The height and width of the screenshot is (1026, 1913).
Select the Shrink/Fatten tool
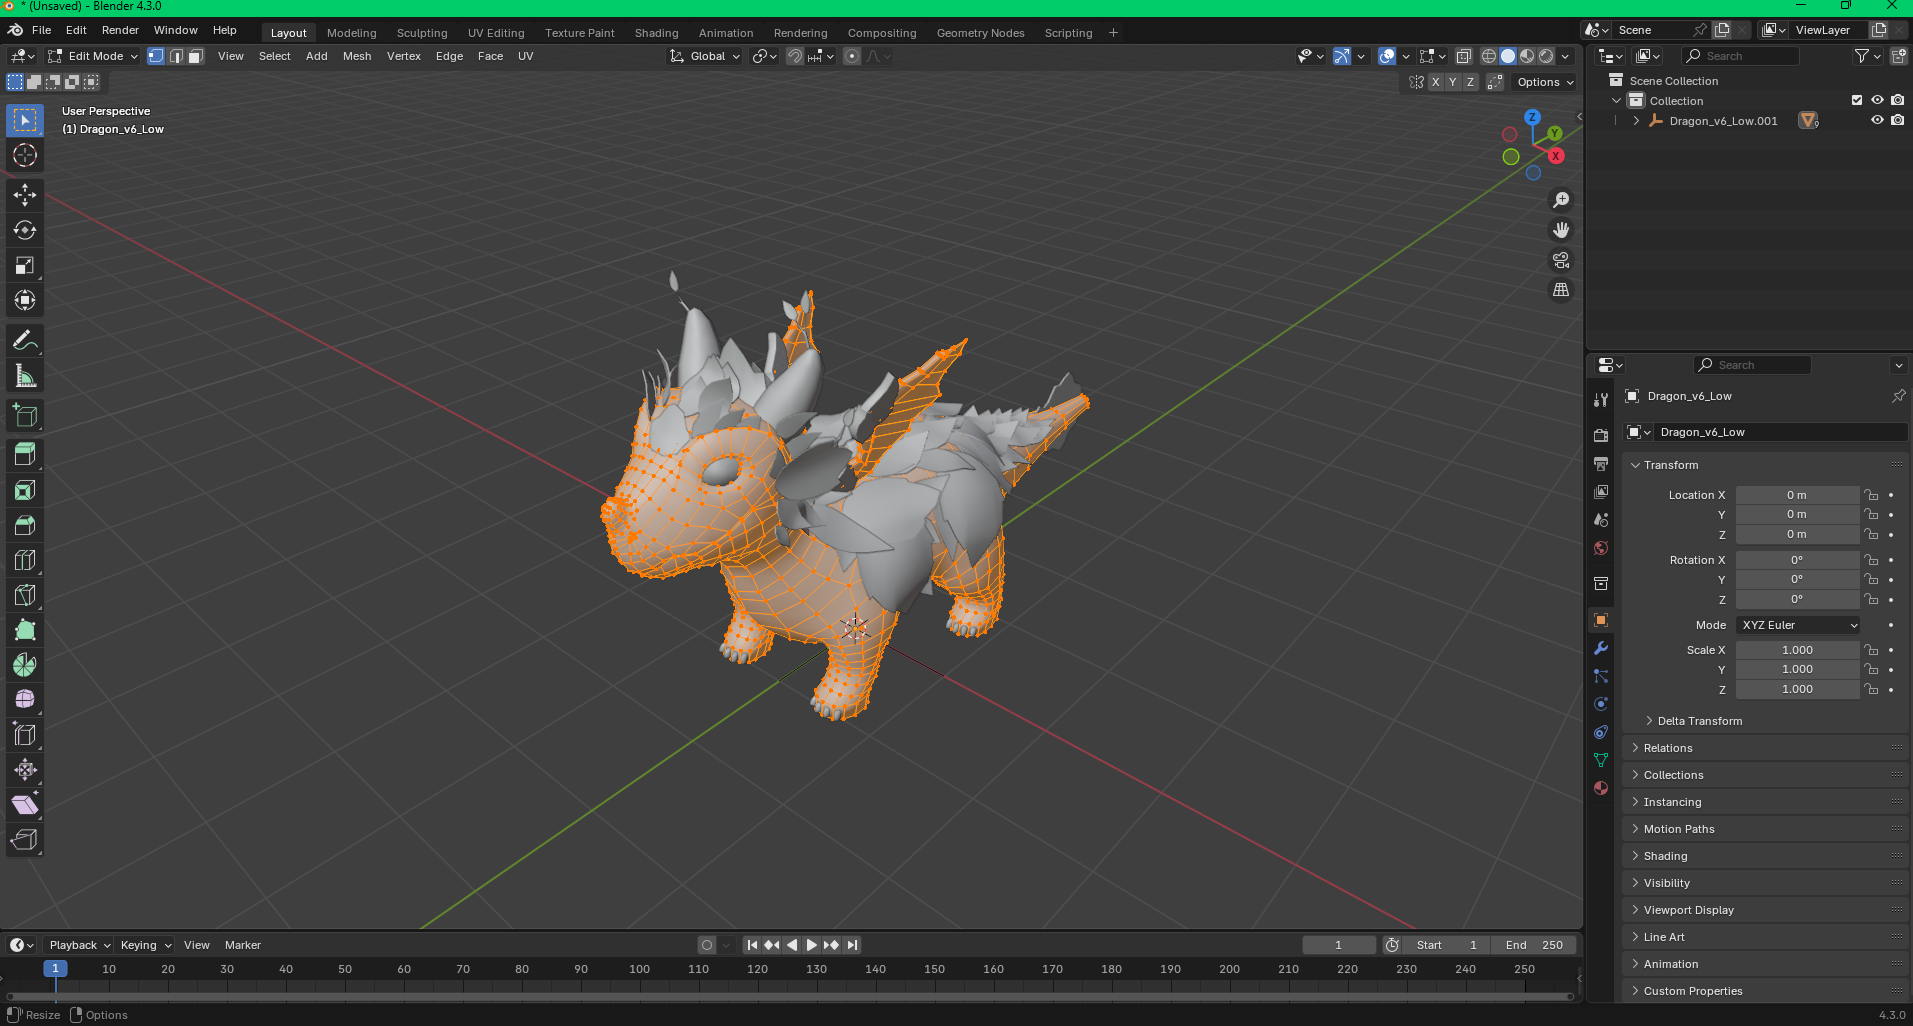[25, 769]
